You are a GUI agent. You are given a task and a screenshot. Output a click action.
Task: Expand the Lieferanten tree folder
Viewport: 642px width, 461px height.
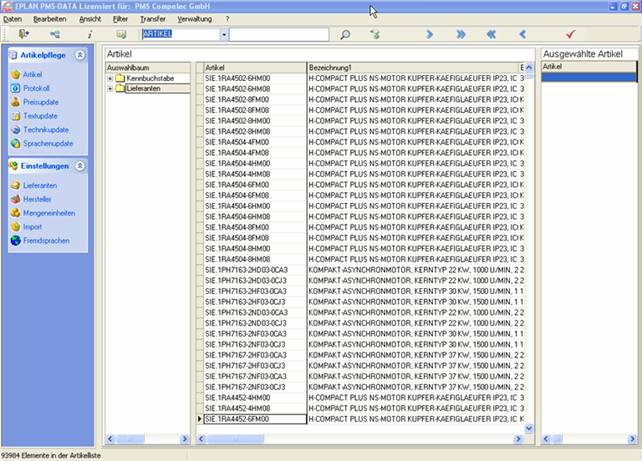coord(110,88)
